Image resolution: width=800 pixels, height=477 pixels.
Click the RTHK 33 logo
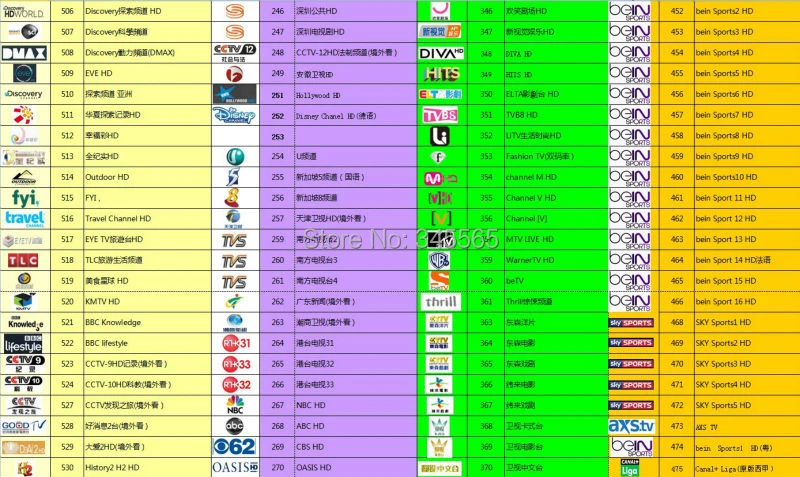(236, 364)
